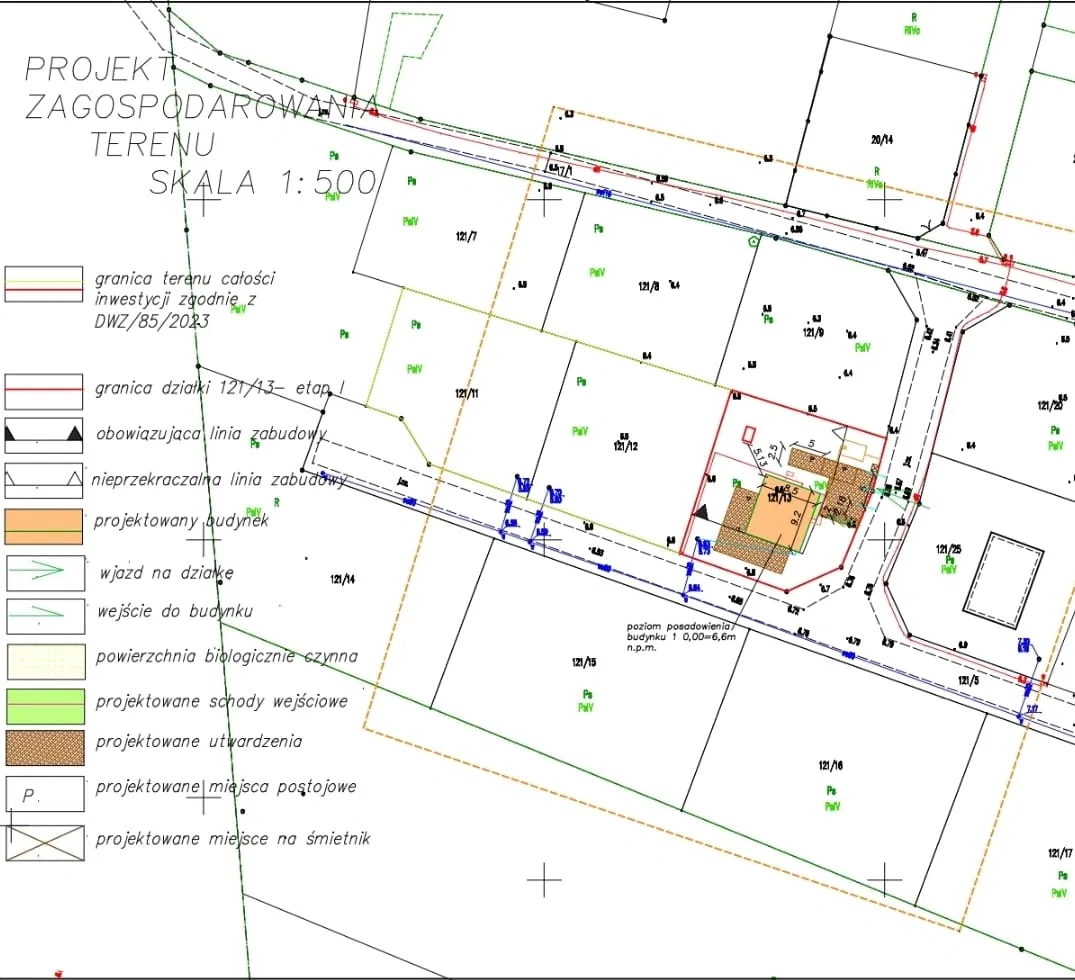This screenshot has width=1075, height=980.
Task: Select the granica terenu całości inwestycji symbol
Action: coord(44,284)
